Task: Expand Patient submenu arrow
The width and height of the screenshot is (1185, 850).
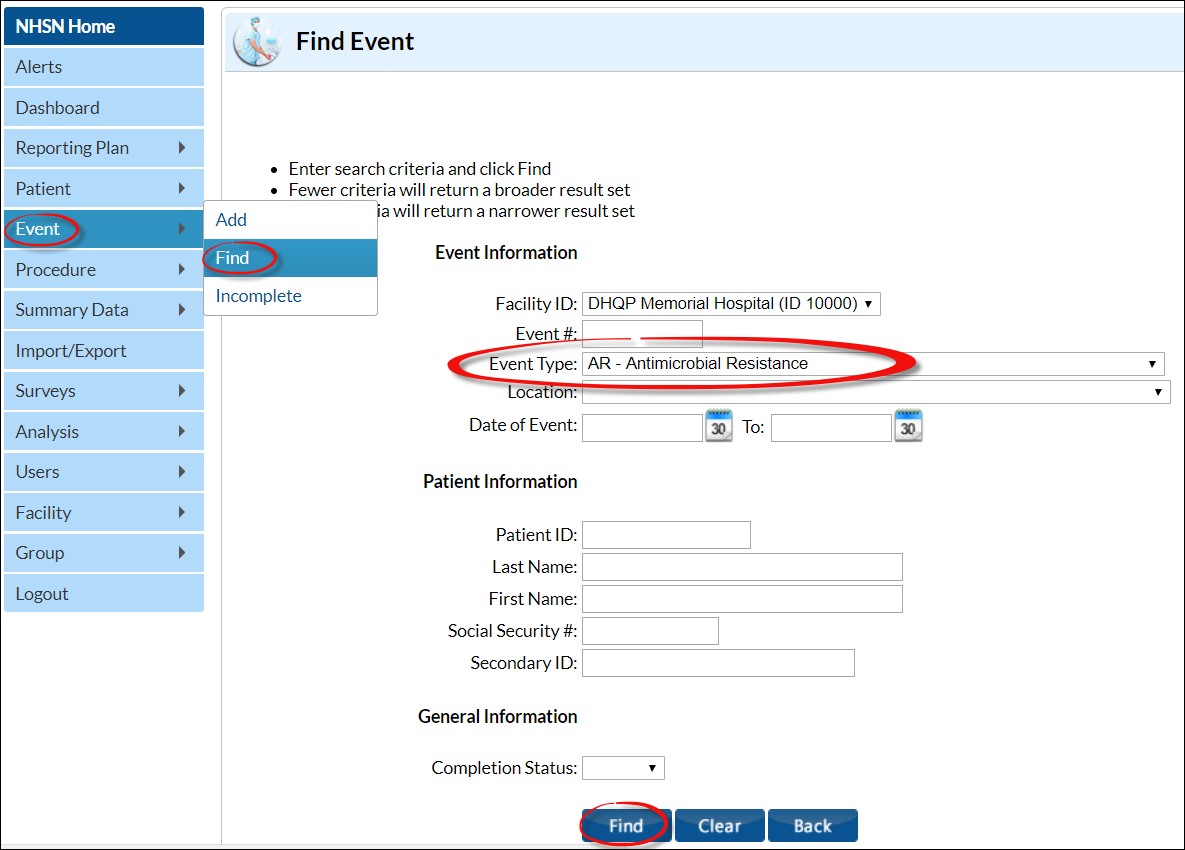Action: [x=181, y=188]
